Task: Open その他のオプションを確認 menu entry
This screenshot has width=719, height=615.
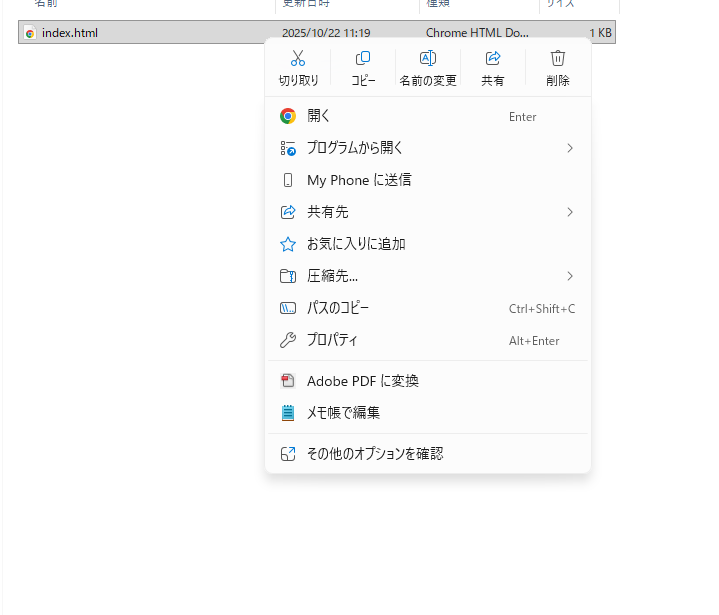Action: click(x=374, y=454)
